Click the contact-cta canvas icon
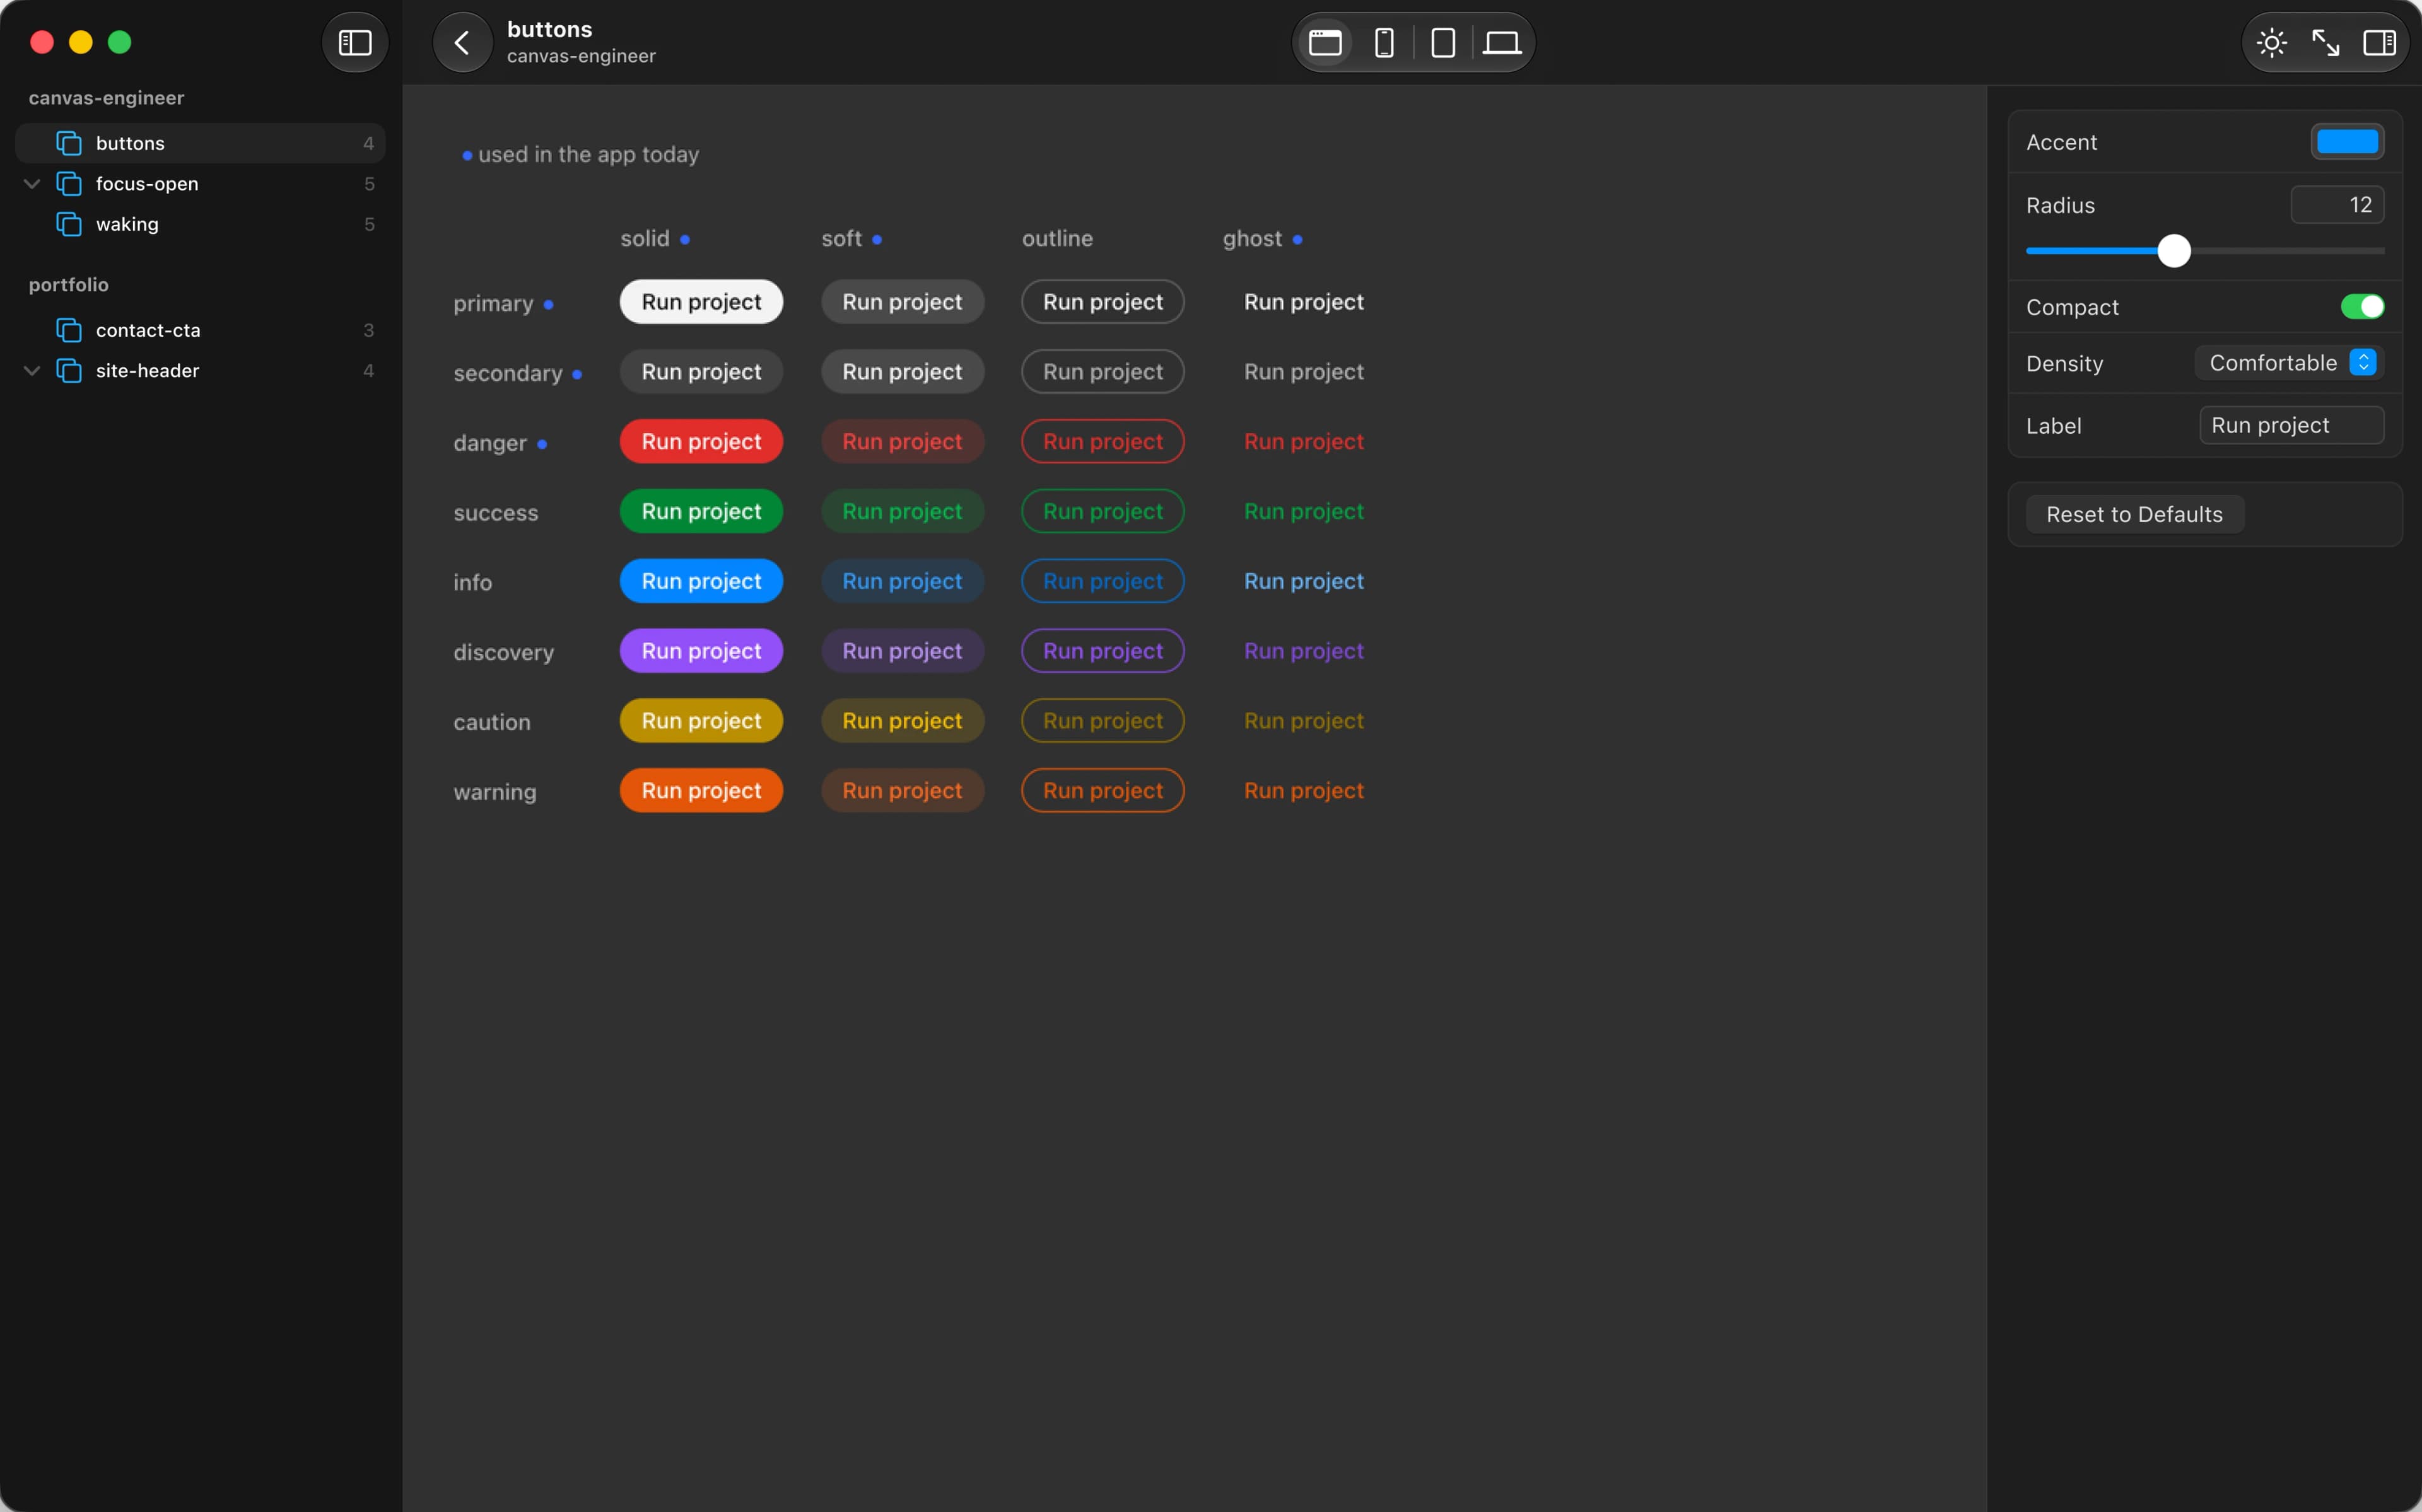The image size is (2422, 1512). click(69, 330)
